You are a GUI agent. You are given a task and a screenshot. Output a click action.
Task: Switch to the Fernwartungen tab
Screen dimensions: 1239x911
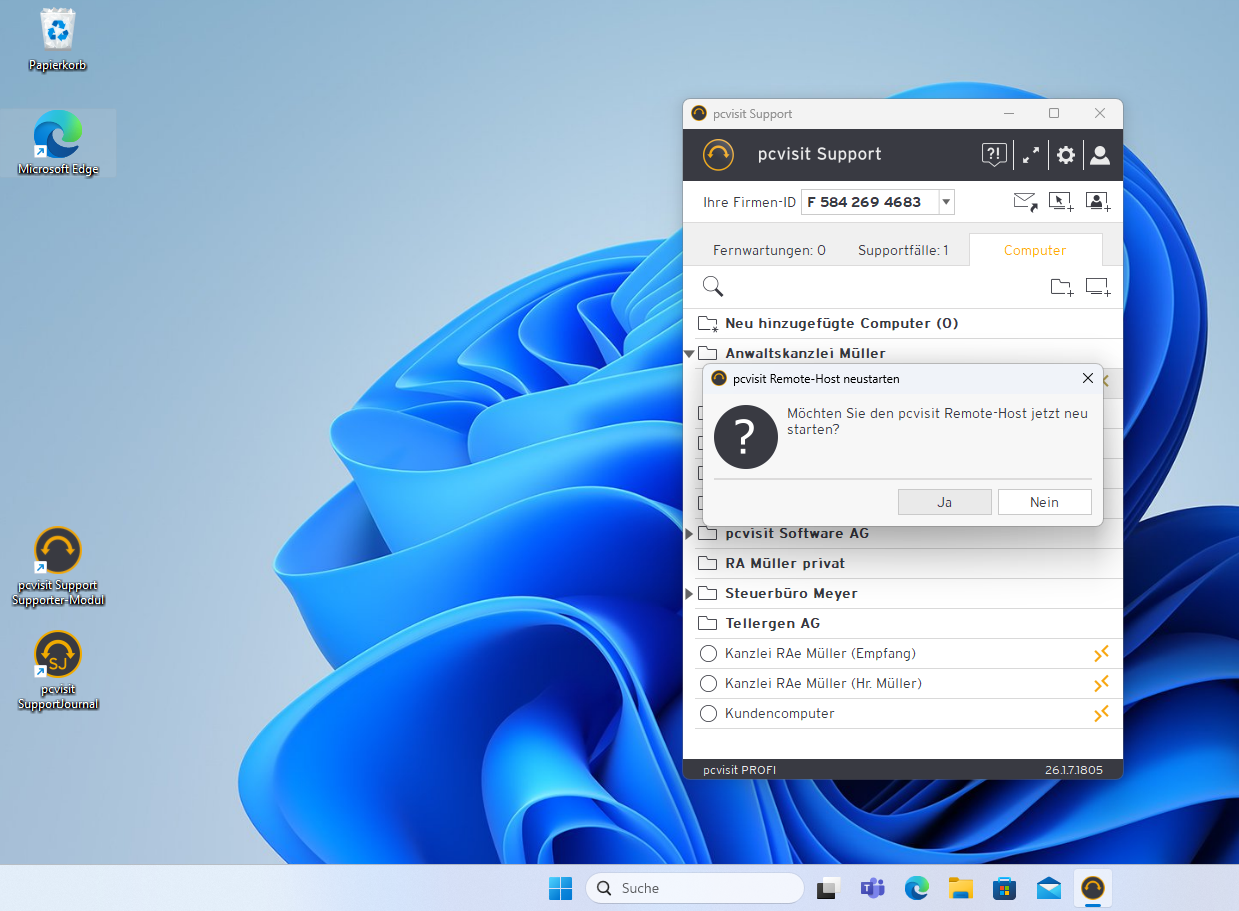769,250
